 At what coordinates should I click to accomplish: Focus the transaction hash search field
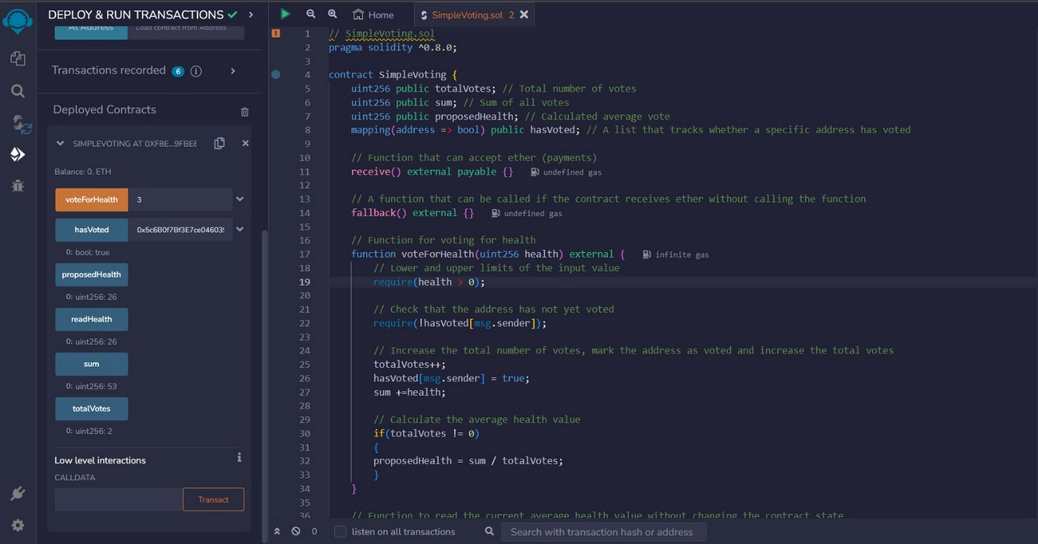(x=602, y=531)
